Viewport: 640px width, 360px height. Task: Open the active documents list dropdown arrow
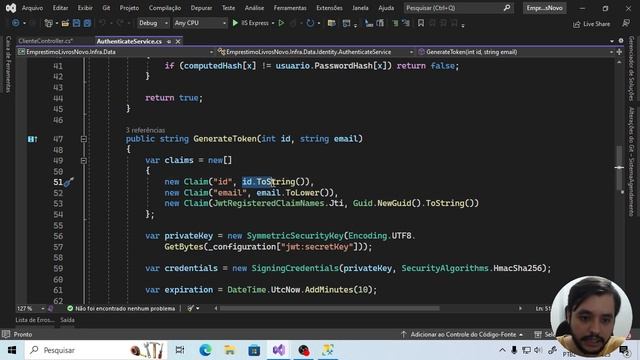(x=612, y=41)
